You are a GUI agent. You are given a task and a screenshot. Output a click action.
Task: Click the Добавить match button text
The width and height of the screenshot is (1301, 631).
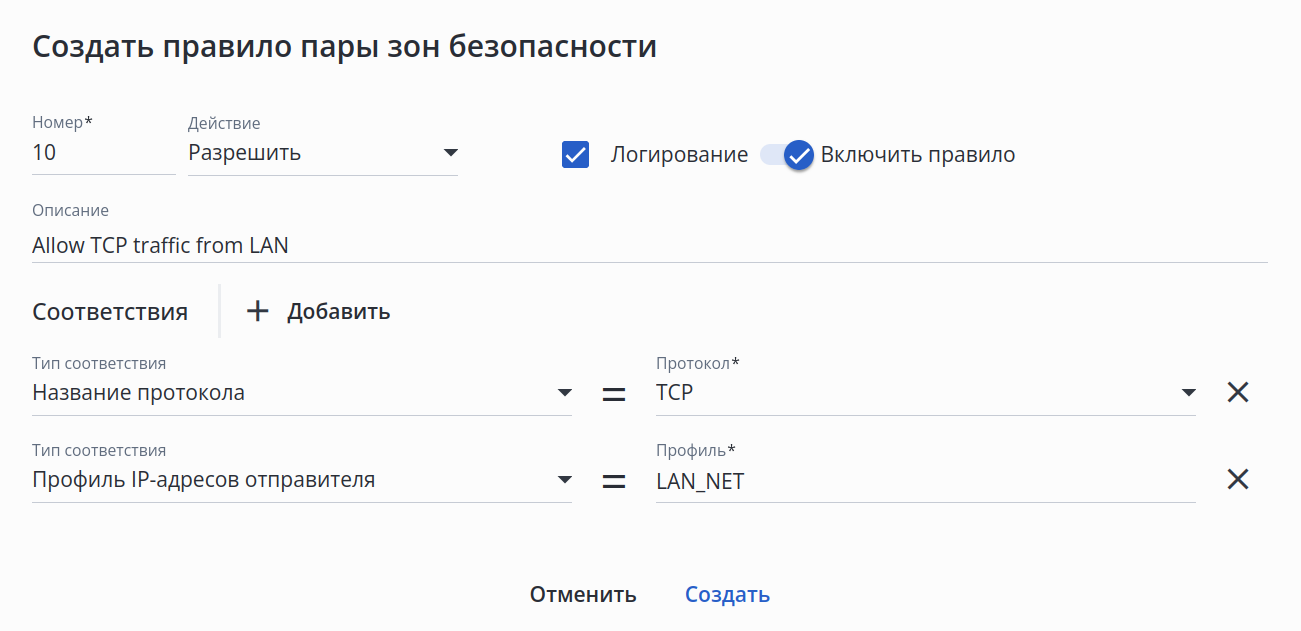(x=338, y=311)
